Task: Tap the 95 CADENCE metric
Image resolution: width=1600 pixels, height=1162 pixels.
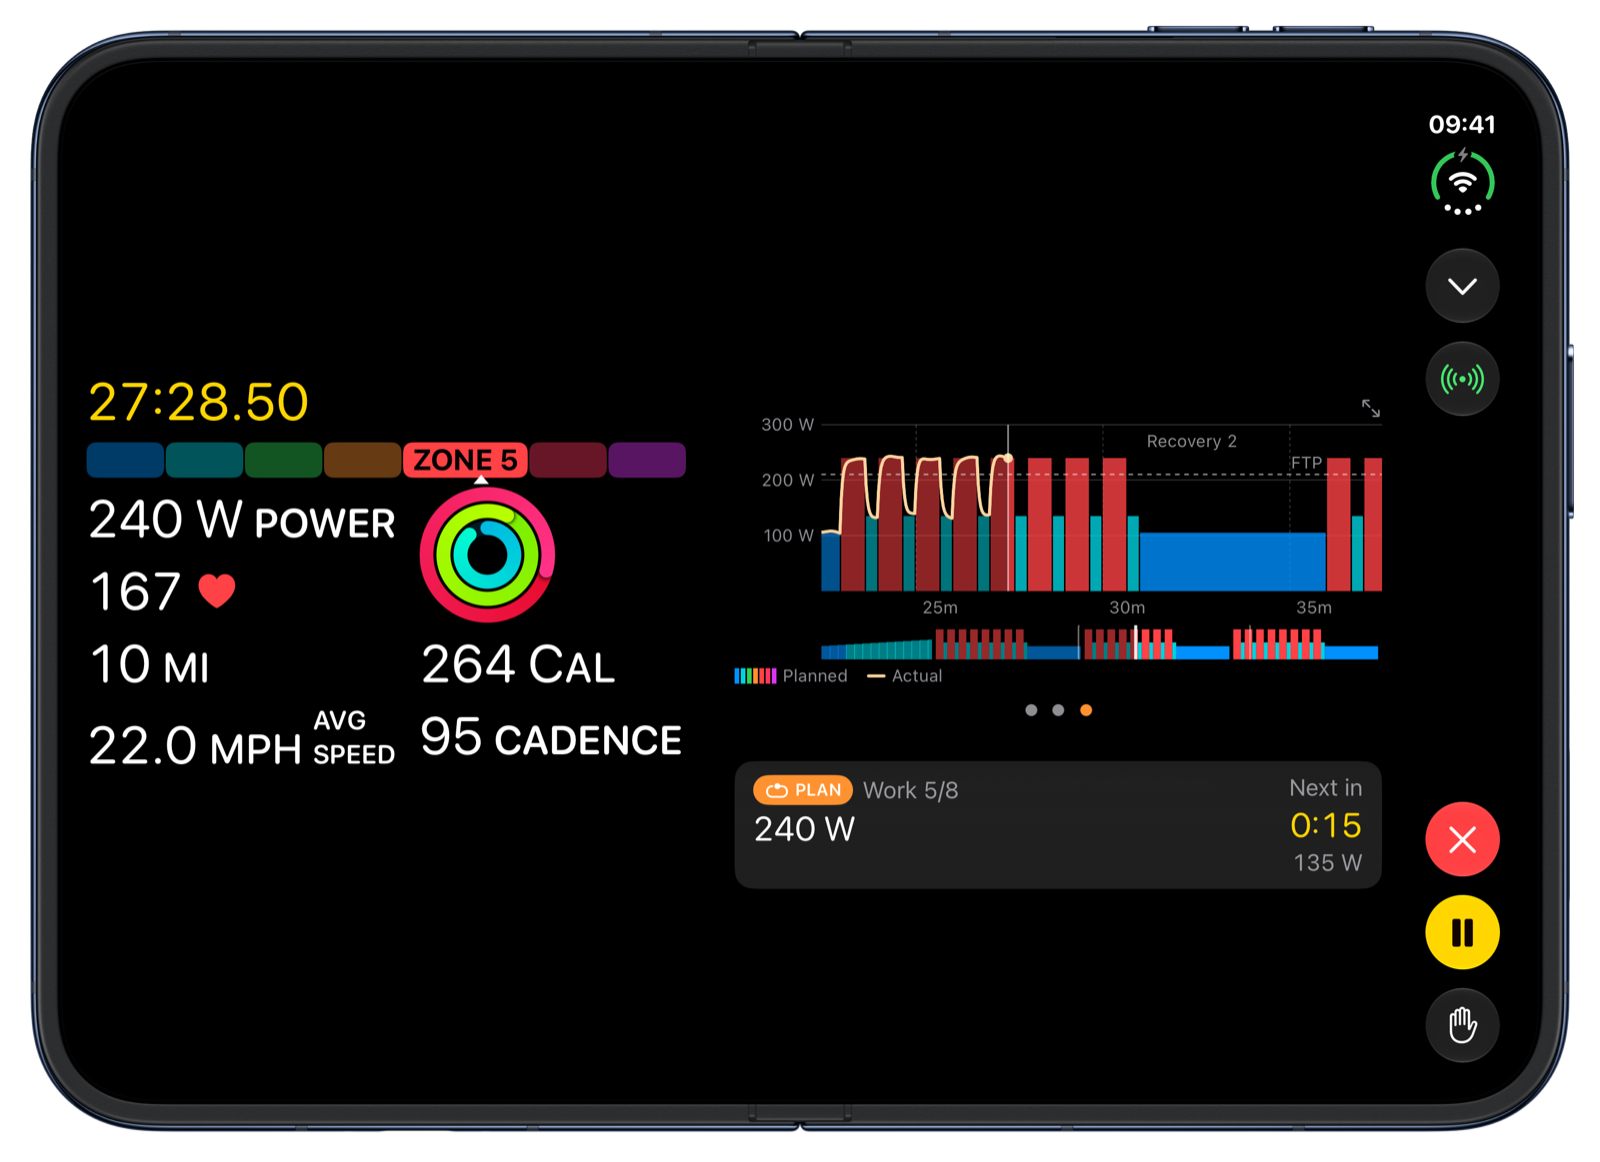Action: pos(551,738)
